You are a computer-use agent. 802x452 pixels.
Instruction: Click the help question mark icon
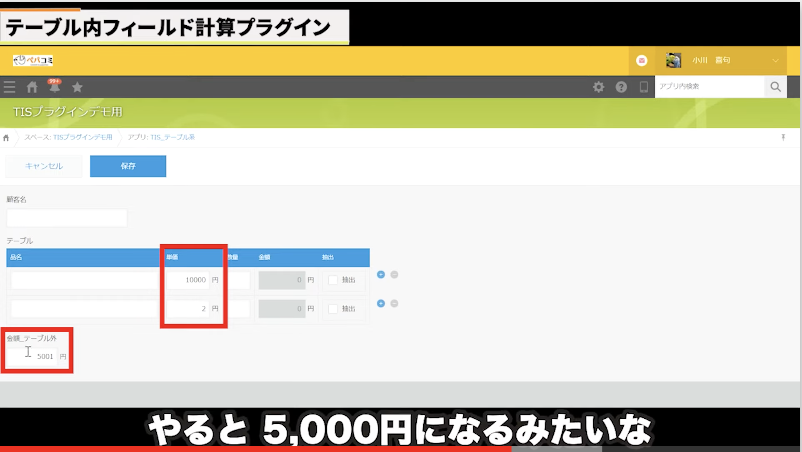point(621,88)
